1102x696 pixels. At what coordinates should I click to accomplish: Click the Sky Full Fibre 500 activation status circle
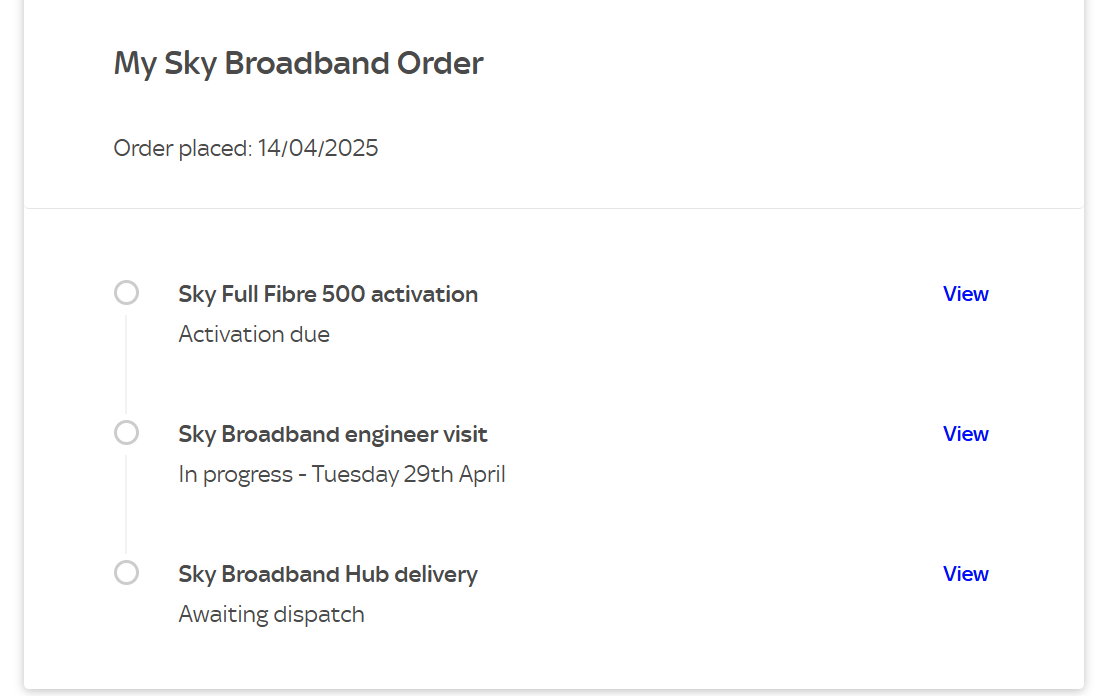[126, 292]
